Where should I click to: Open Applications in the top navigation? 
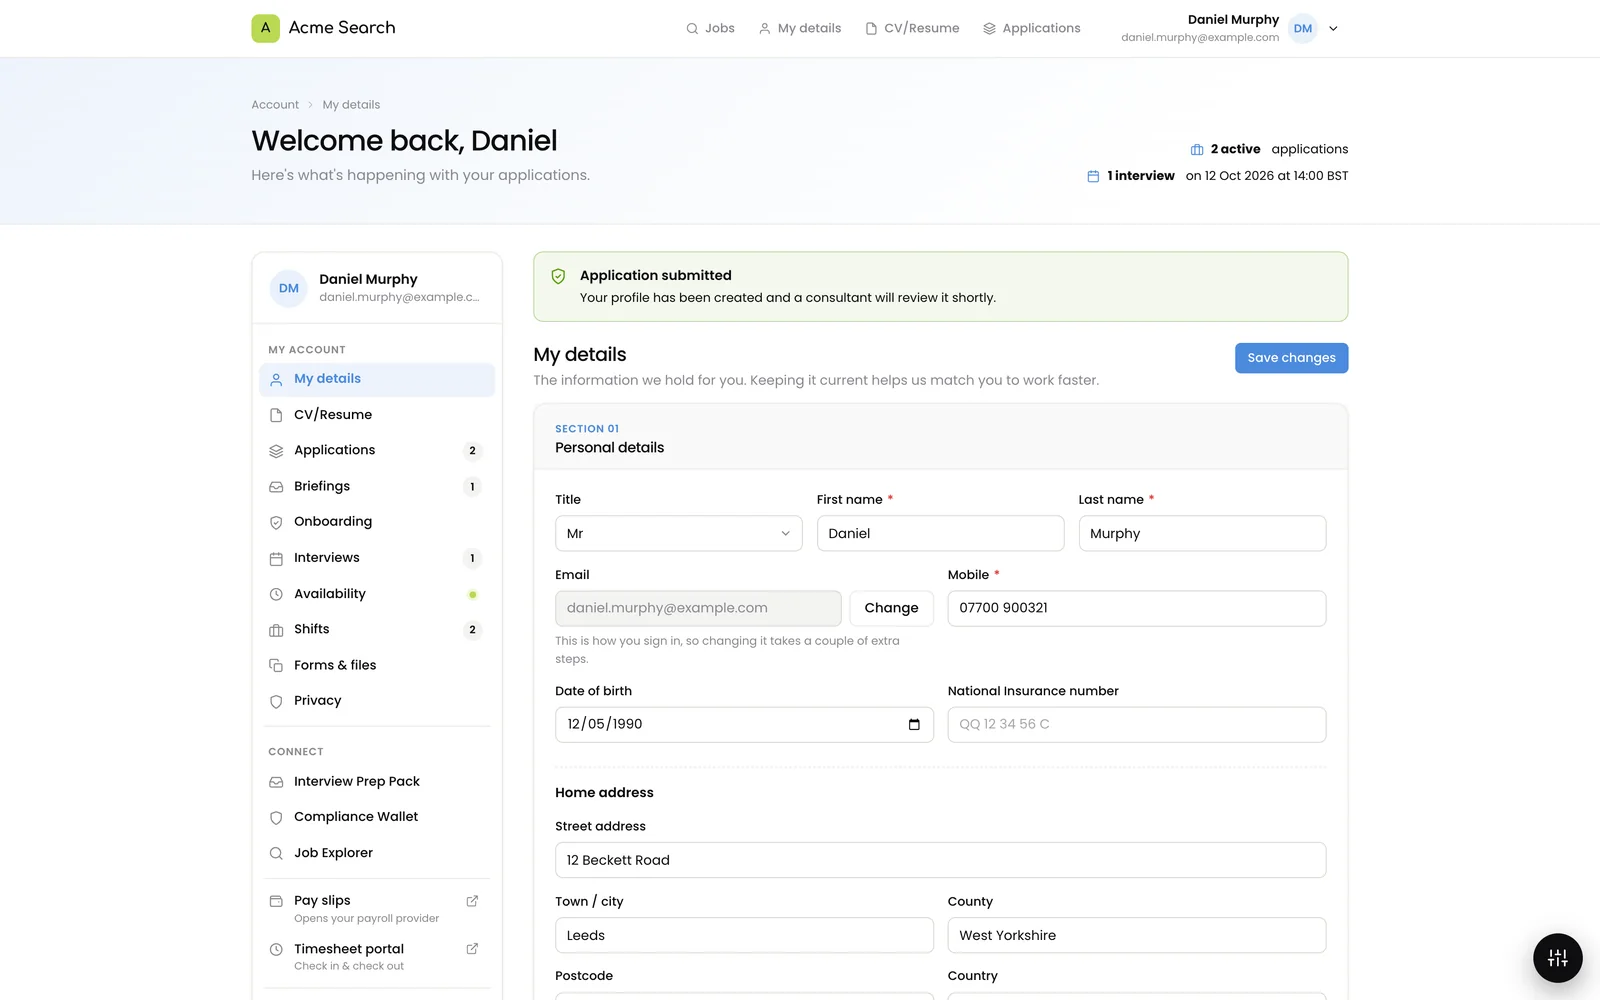(1032, 29)
